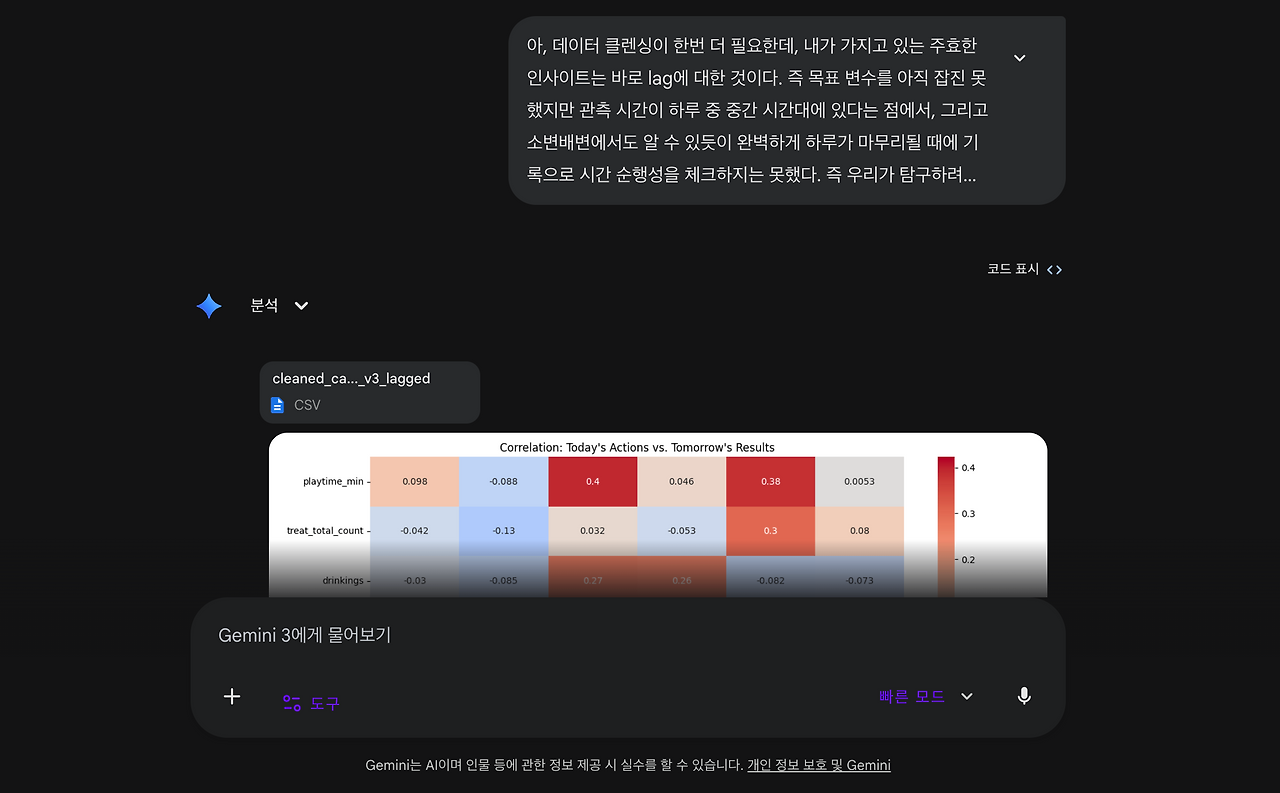Click the Gemini sparkle icon beside 분석
1280x793 pixels.
209,305
